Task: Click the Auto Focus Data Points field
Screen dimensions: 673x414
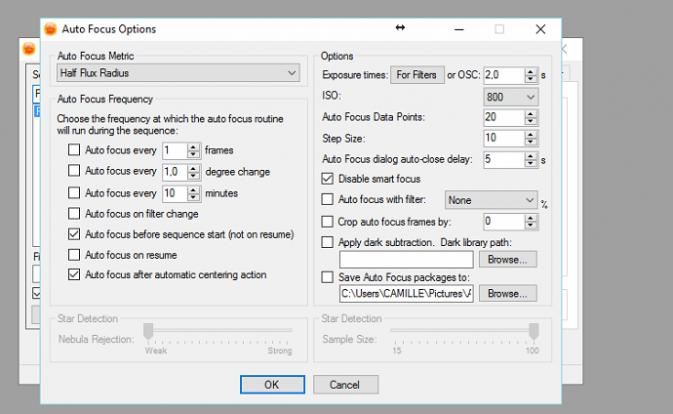Action: pyautogui.click(x=504, y=117)
